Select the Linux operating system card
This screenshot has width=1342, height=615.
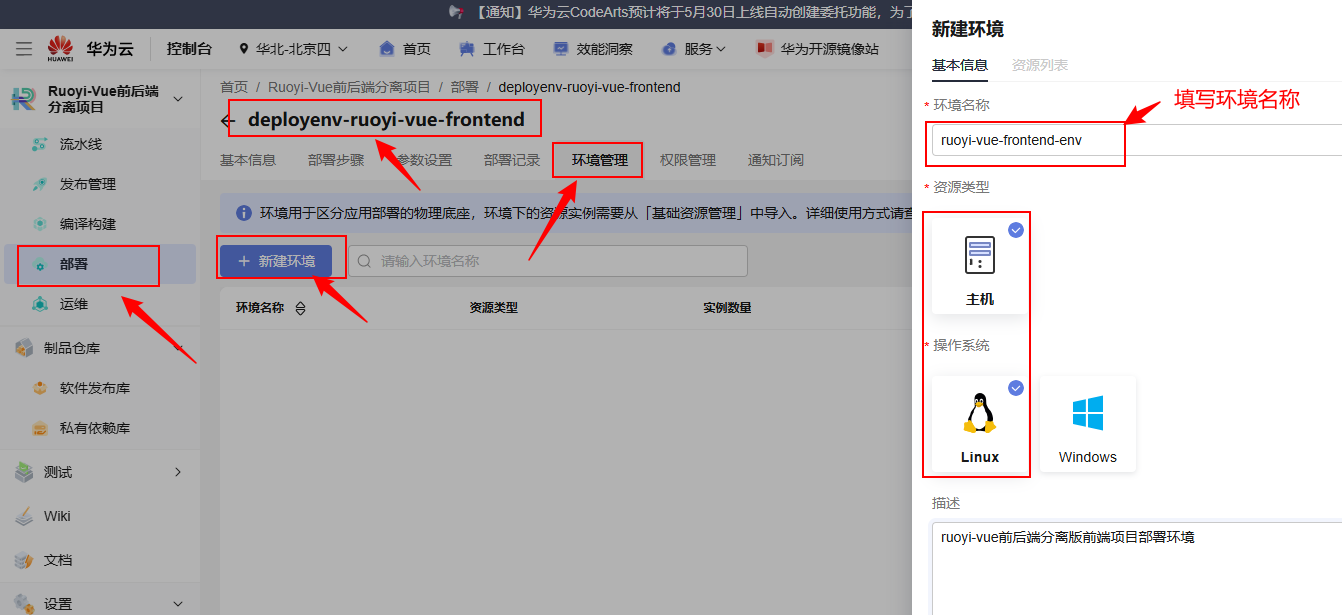980,424
